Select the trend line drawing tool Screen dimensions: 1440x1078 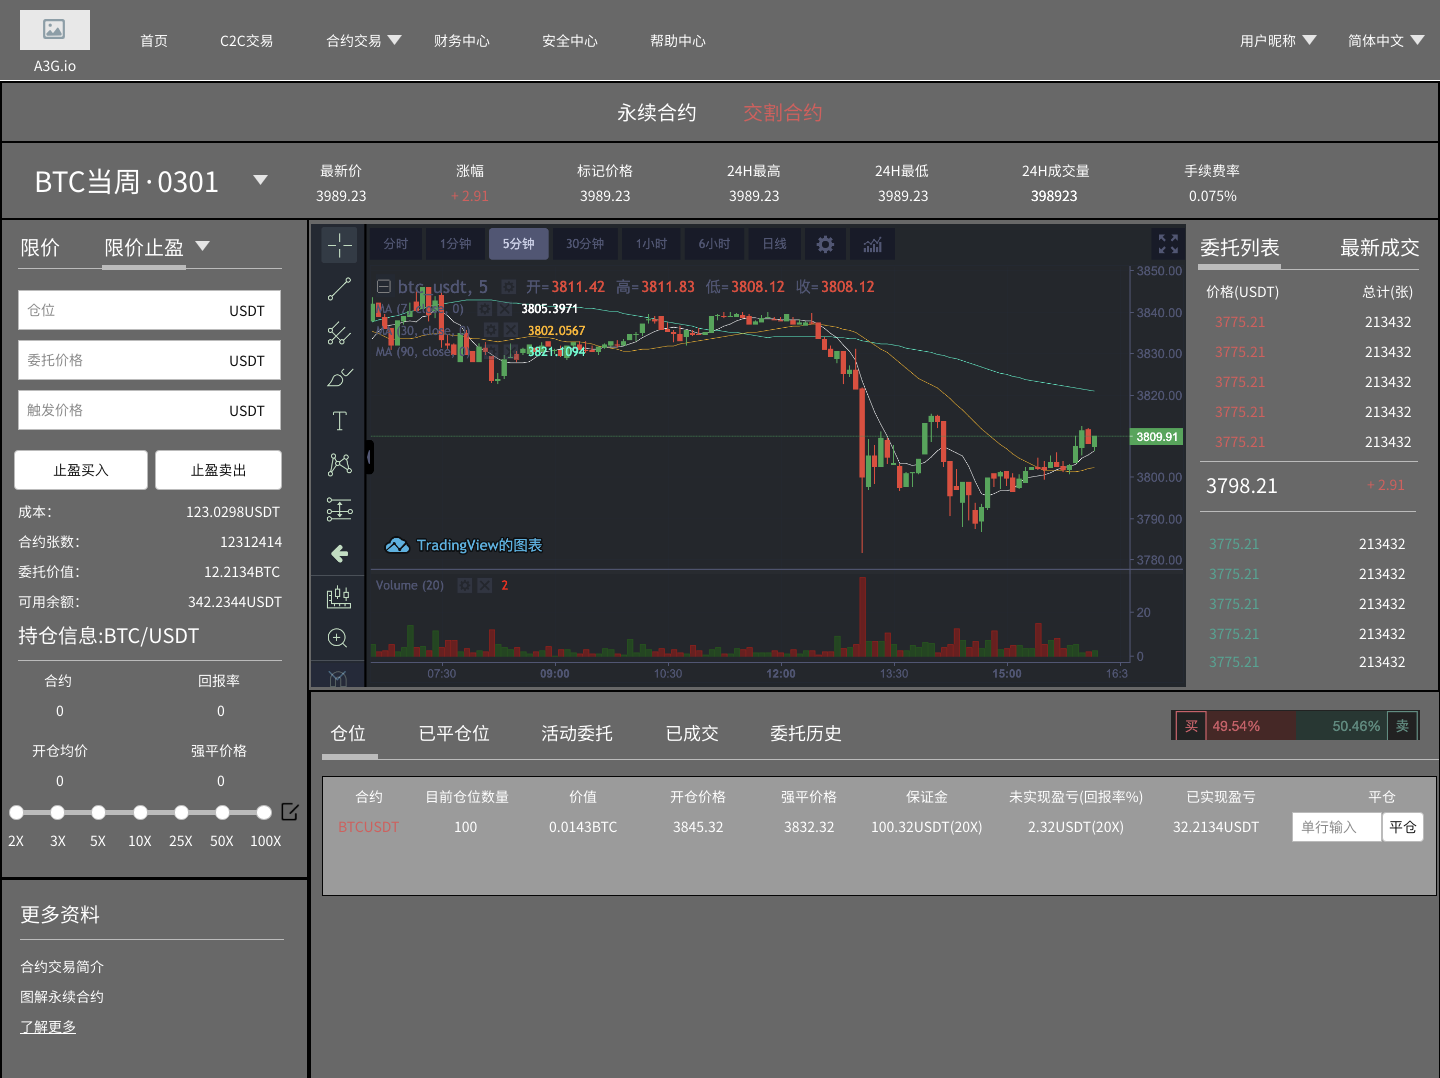pyautogui.click(x=339, y=289)
